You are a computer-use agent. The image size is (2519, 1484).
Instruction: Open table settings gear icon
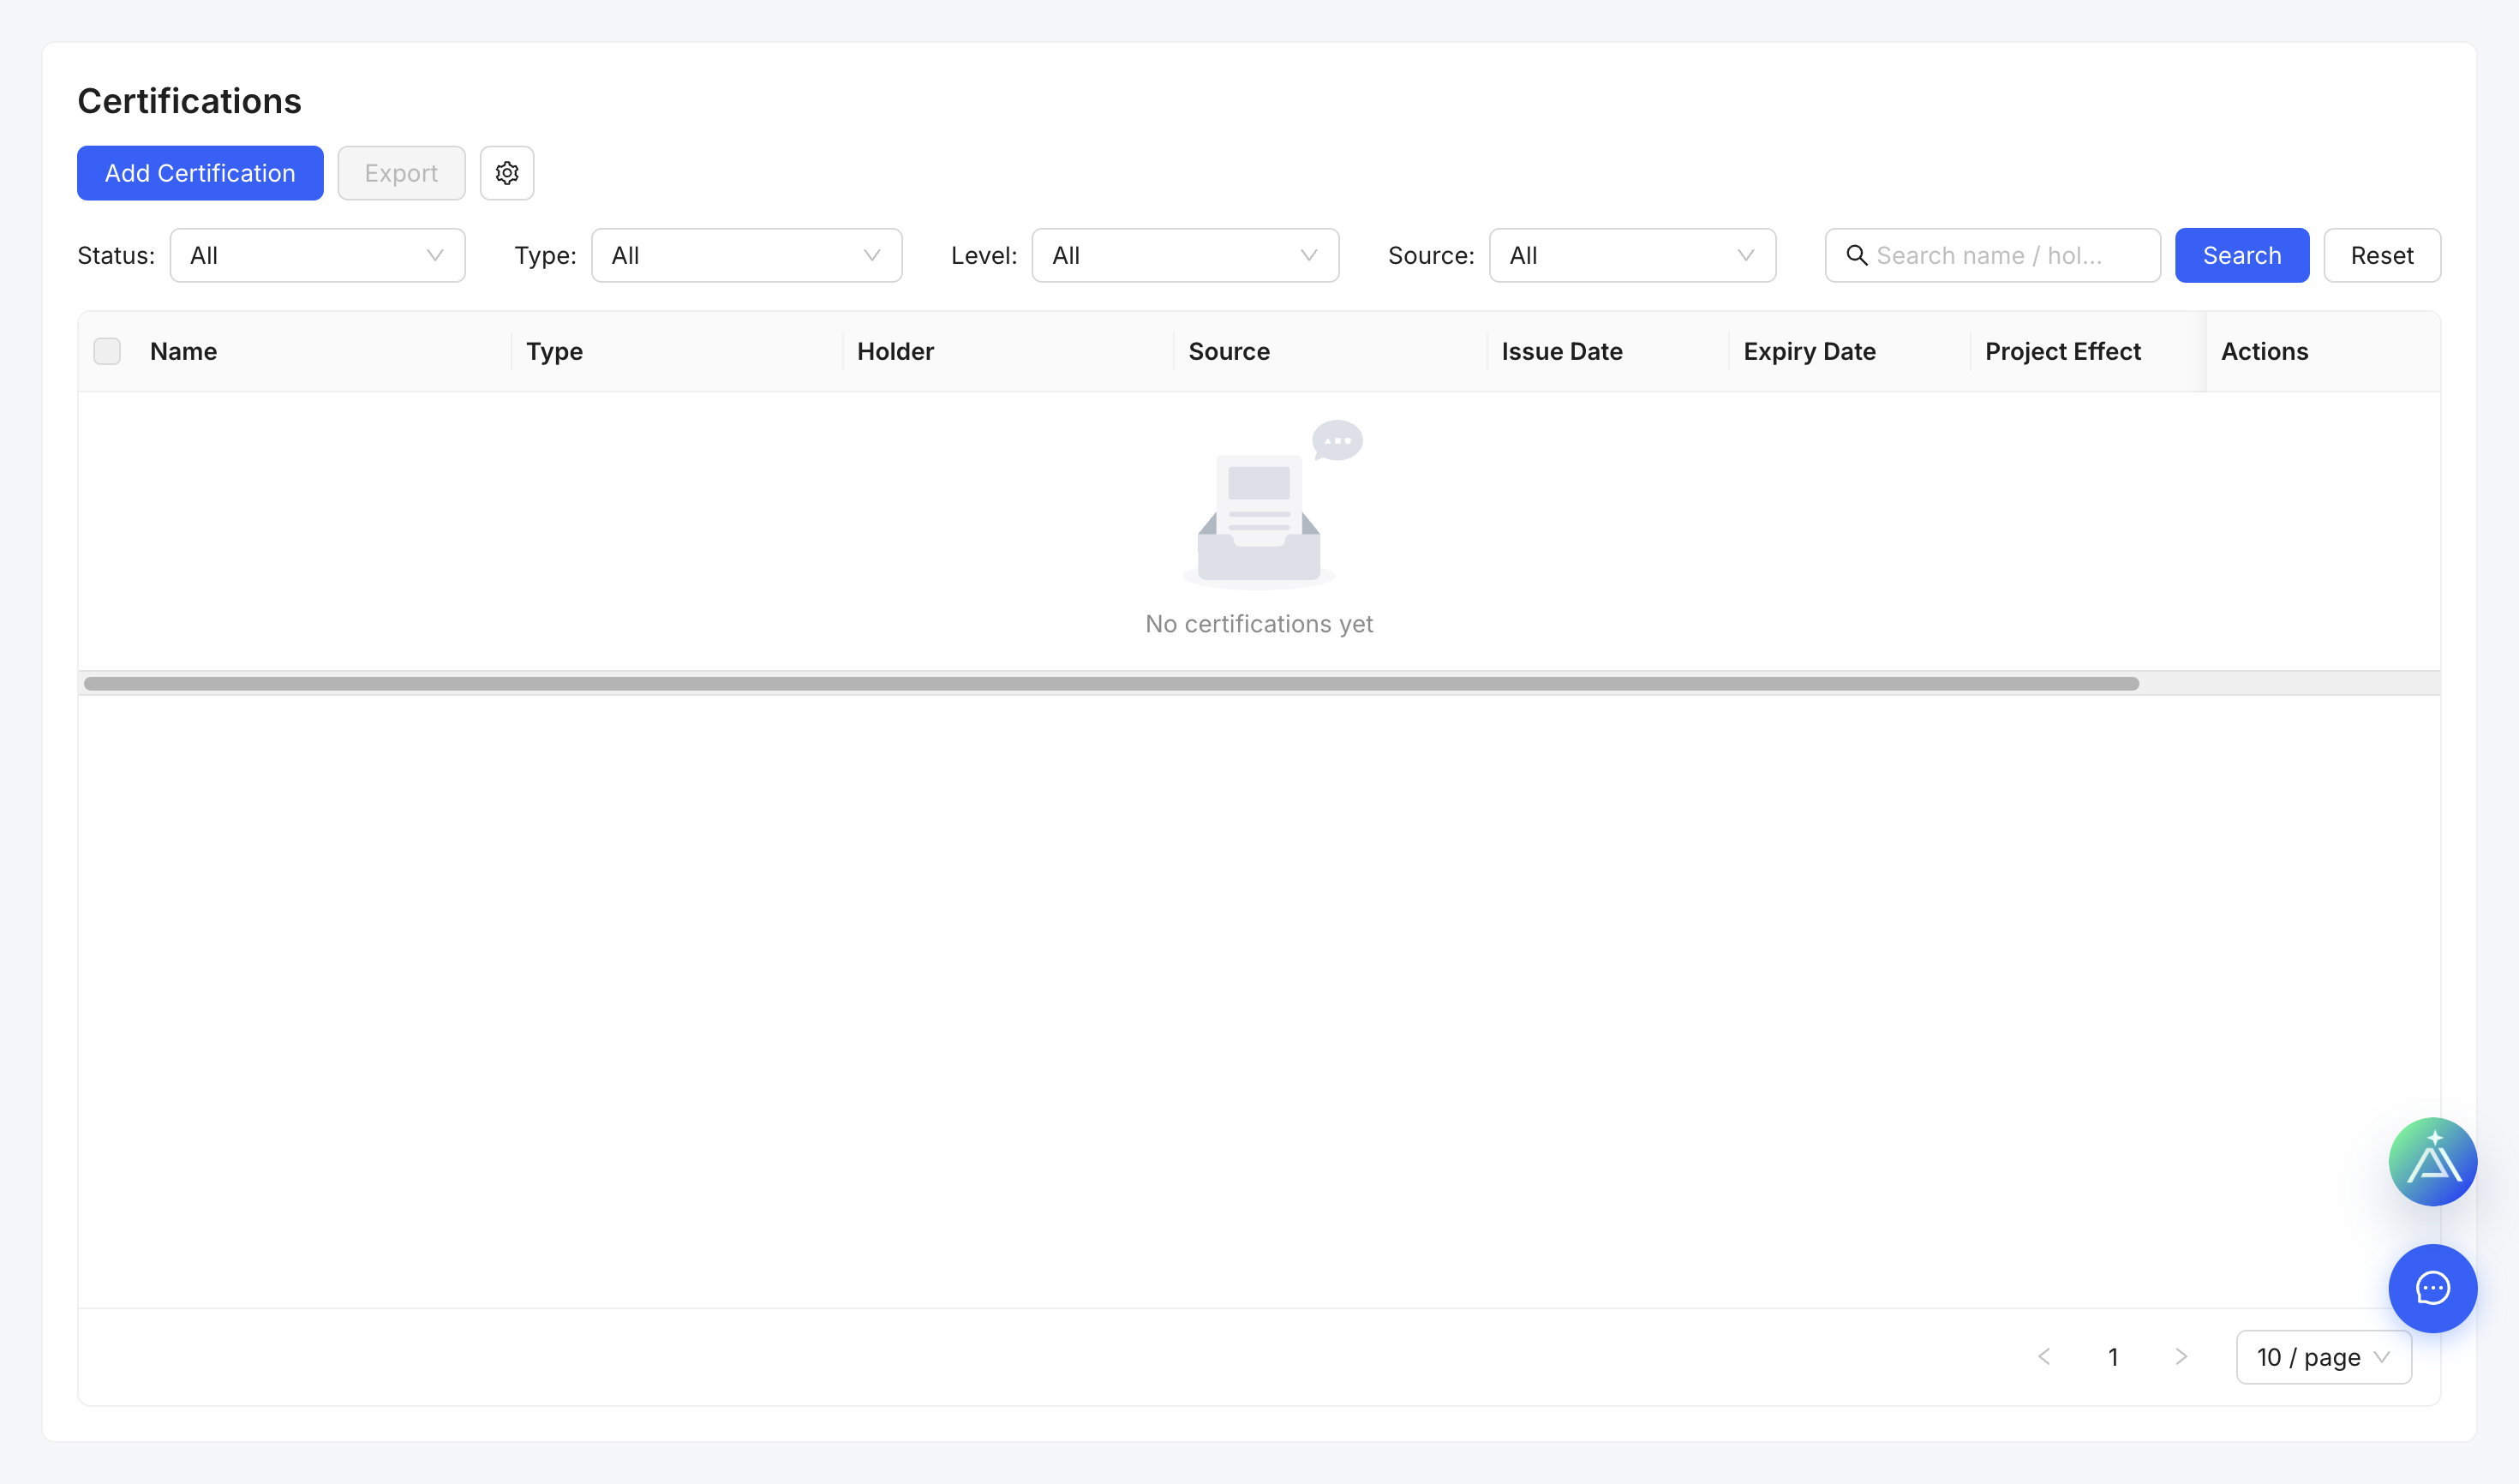click(x=507, y=173)
